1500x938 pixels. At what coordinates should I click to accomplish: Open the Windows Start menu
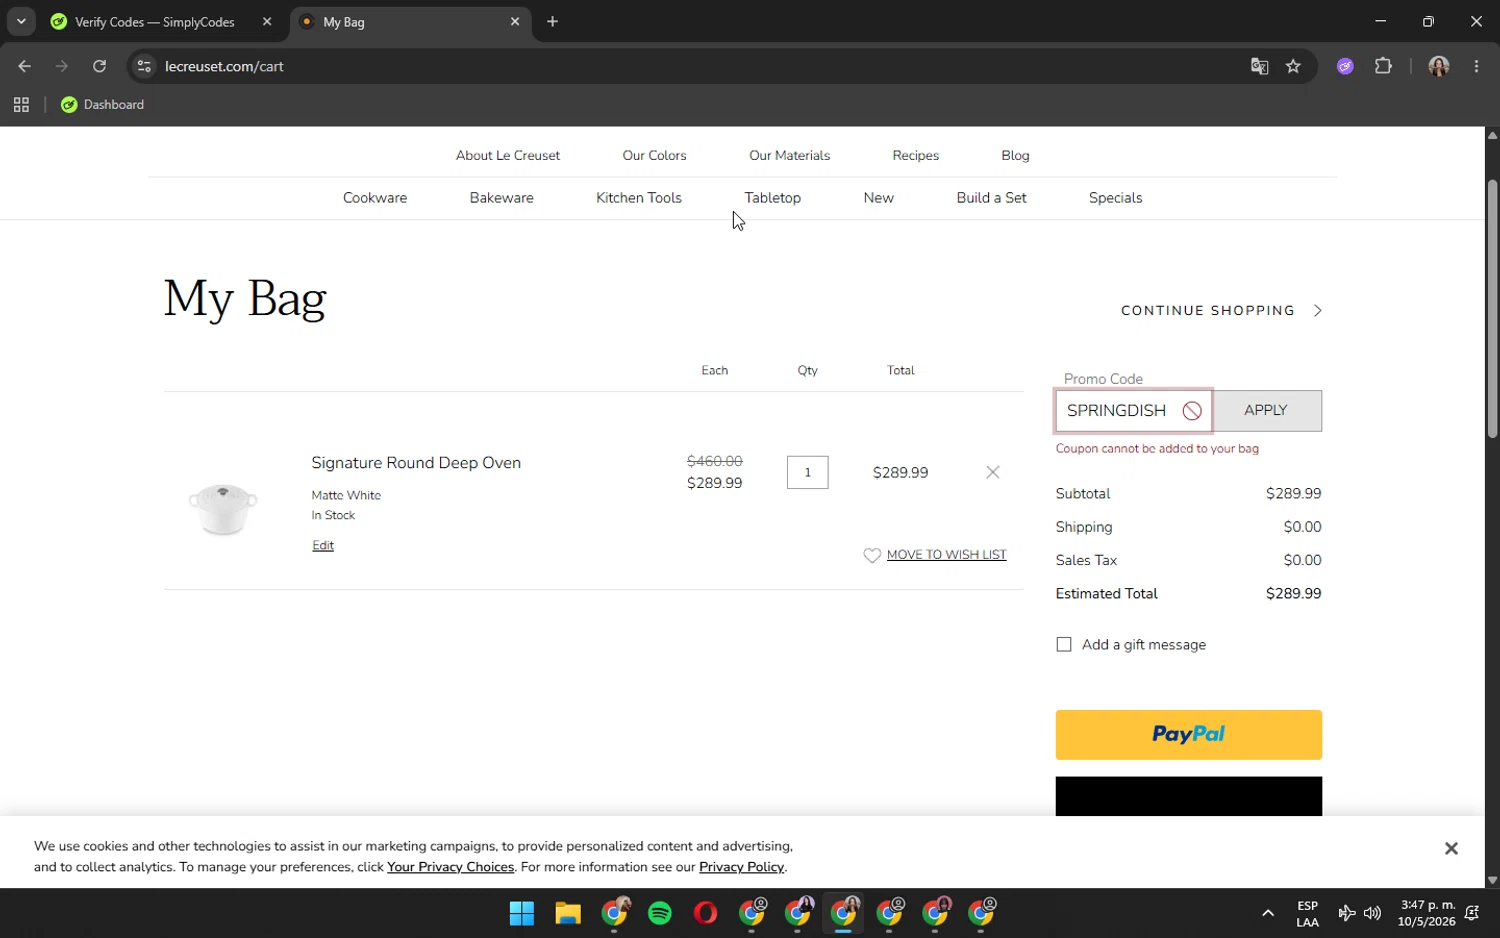coord(522,913)
